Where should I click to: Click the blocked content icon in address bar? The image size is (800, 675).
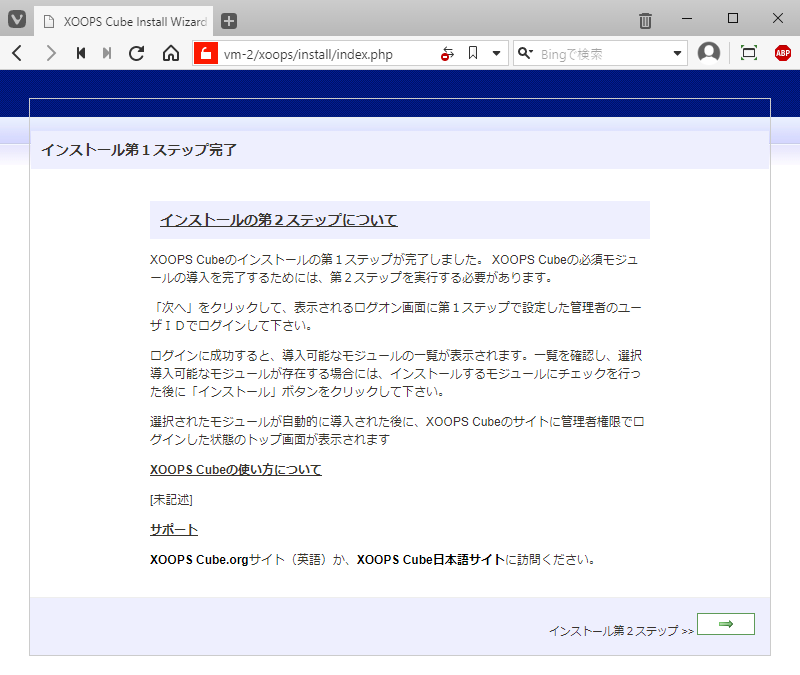pos(447,53)
